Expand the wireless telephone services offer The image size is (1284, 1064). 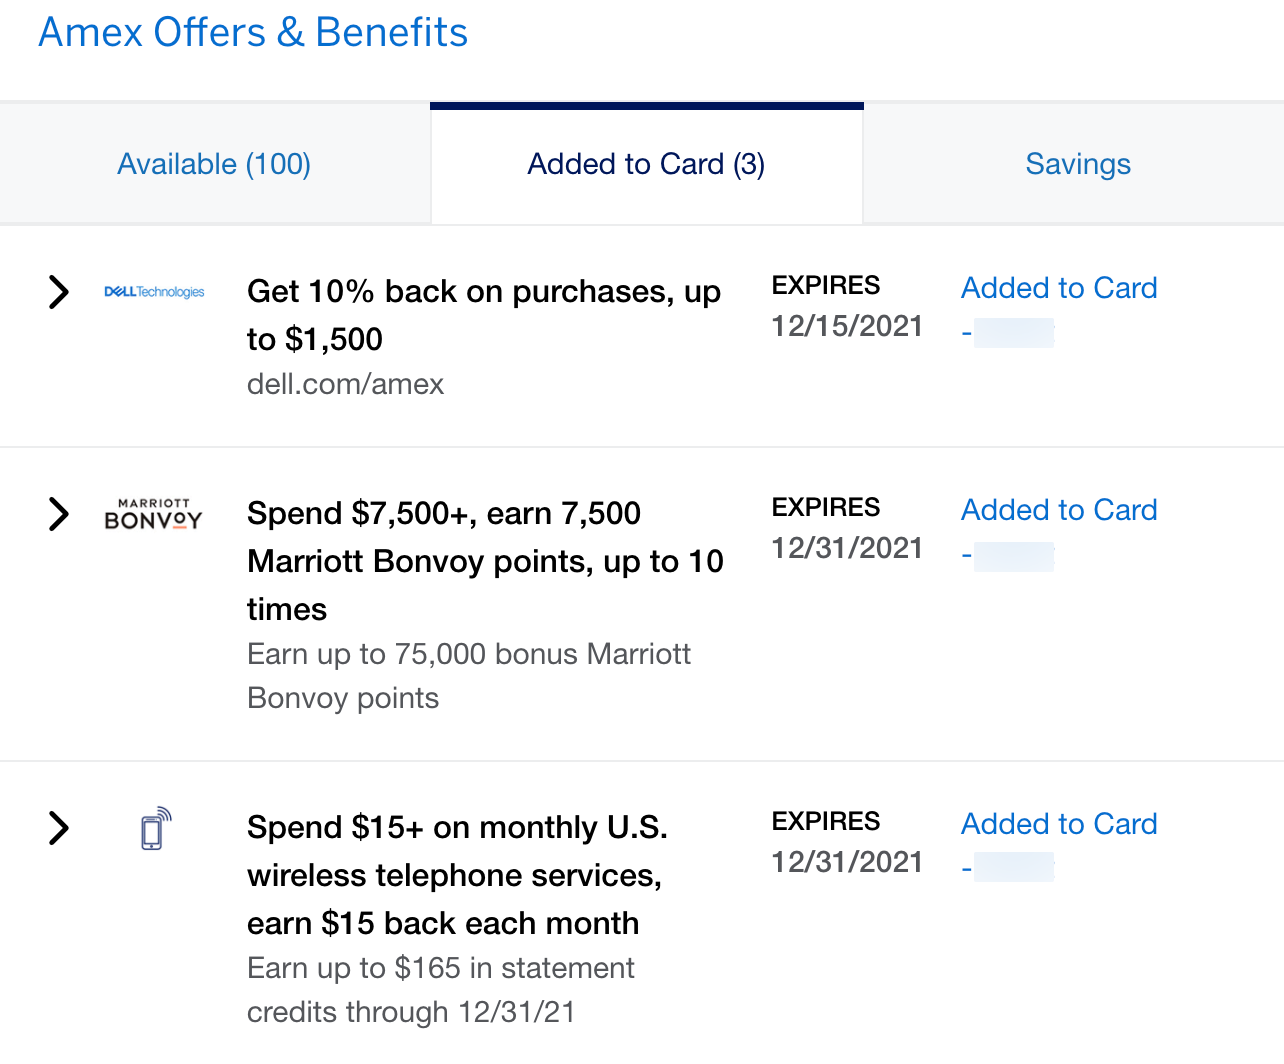[x=59, y=828]
